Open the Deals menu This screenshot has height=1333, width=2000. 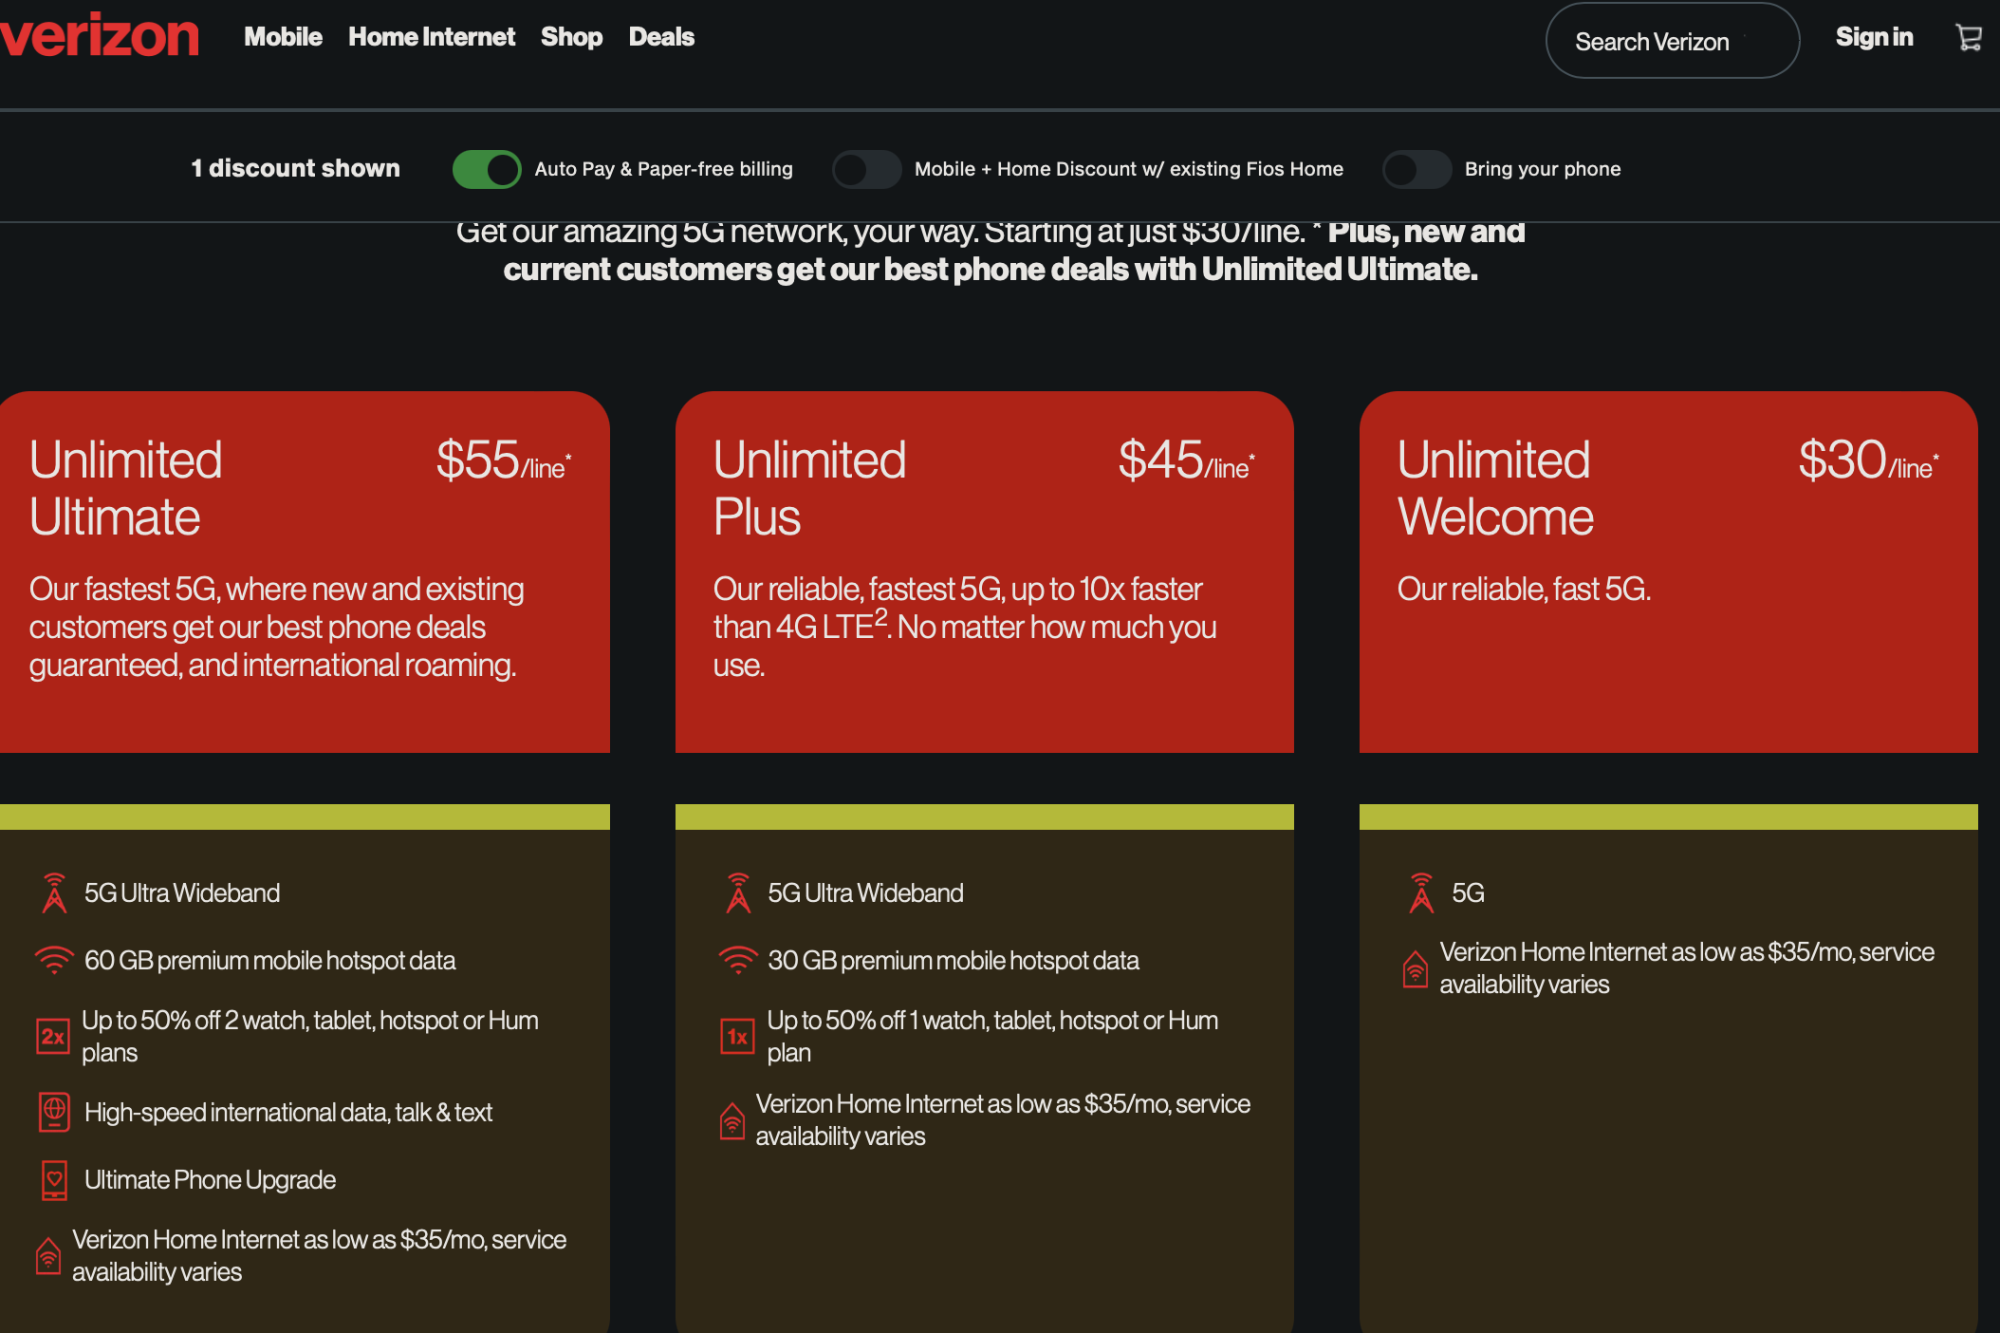click(662, 37)
